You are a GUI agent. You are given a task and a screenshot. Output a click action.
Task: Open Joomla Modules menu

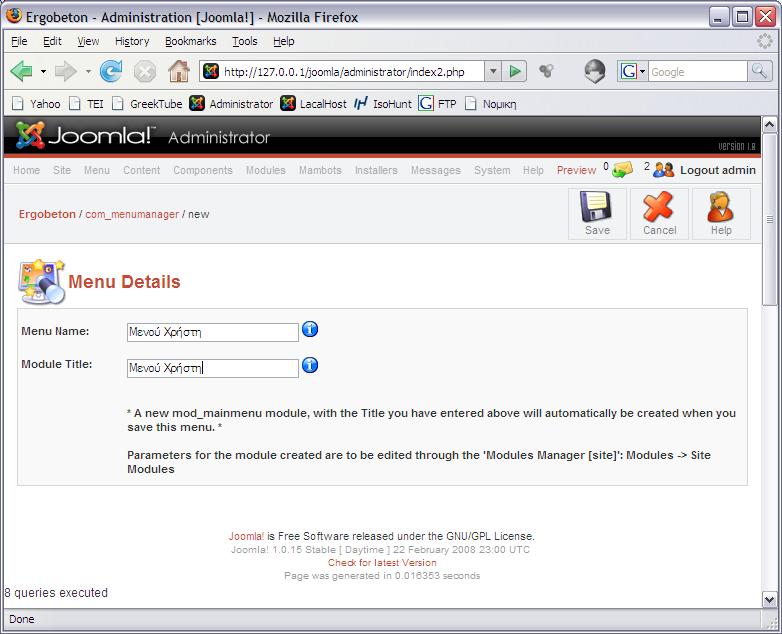pos(265,170)
